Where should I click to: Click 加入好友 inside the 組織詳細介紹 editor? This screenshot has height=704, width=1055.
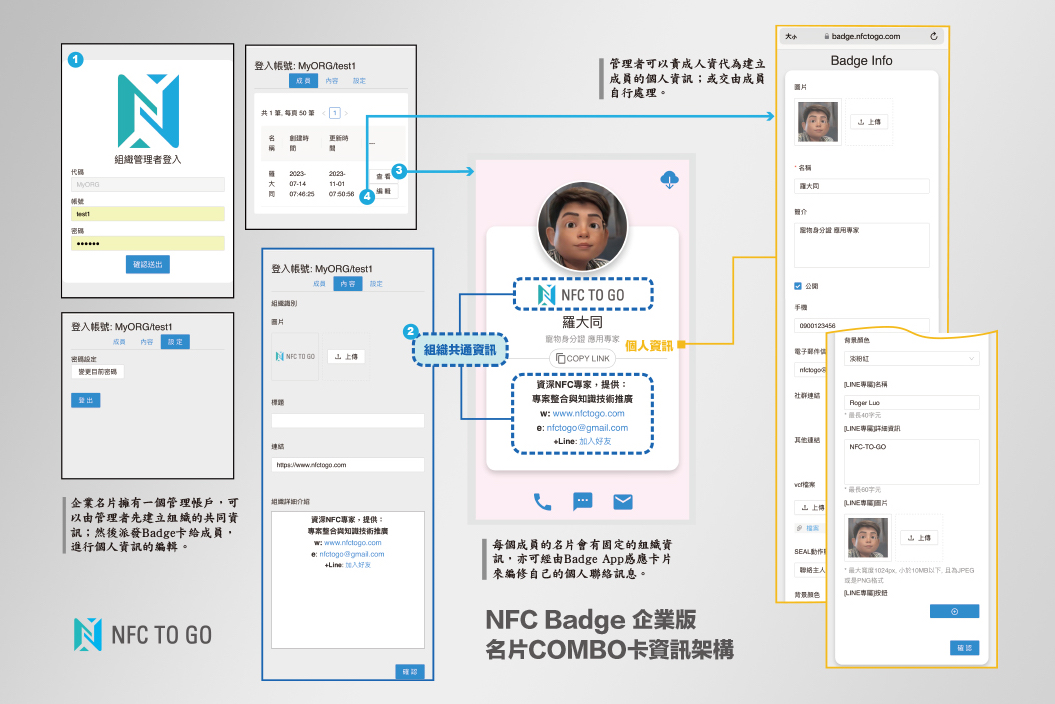358,565
